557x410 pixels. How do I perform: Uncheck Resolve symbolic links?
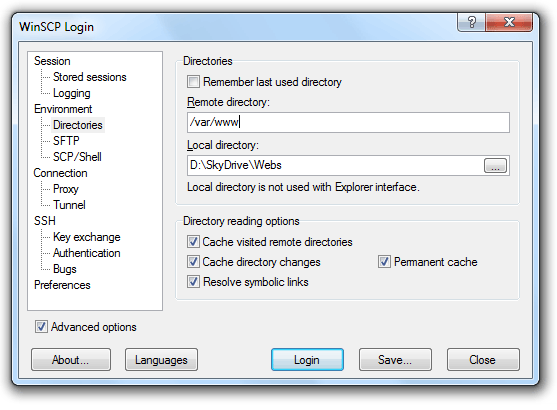[x=194, y=282]
